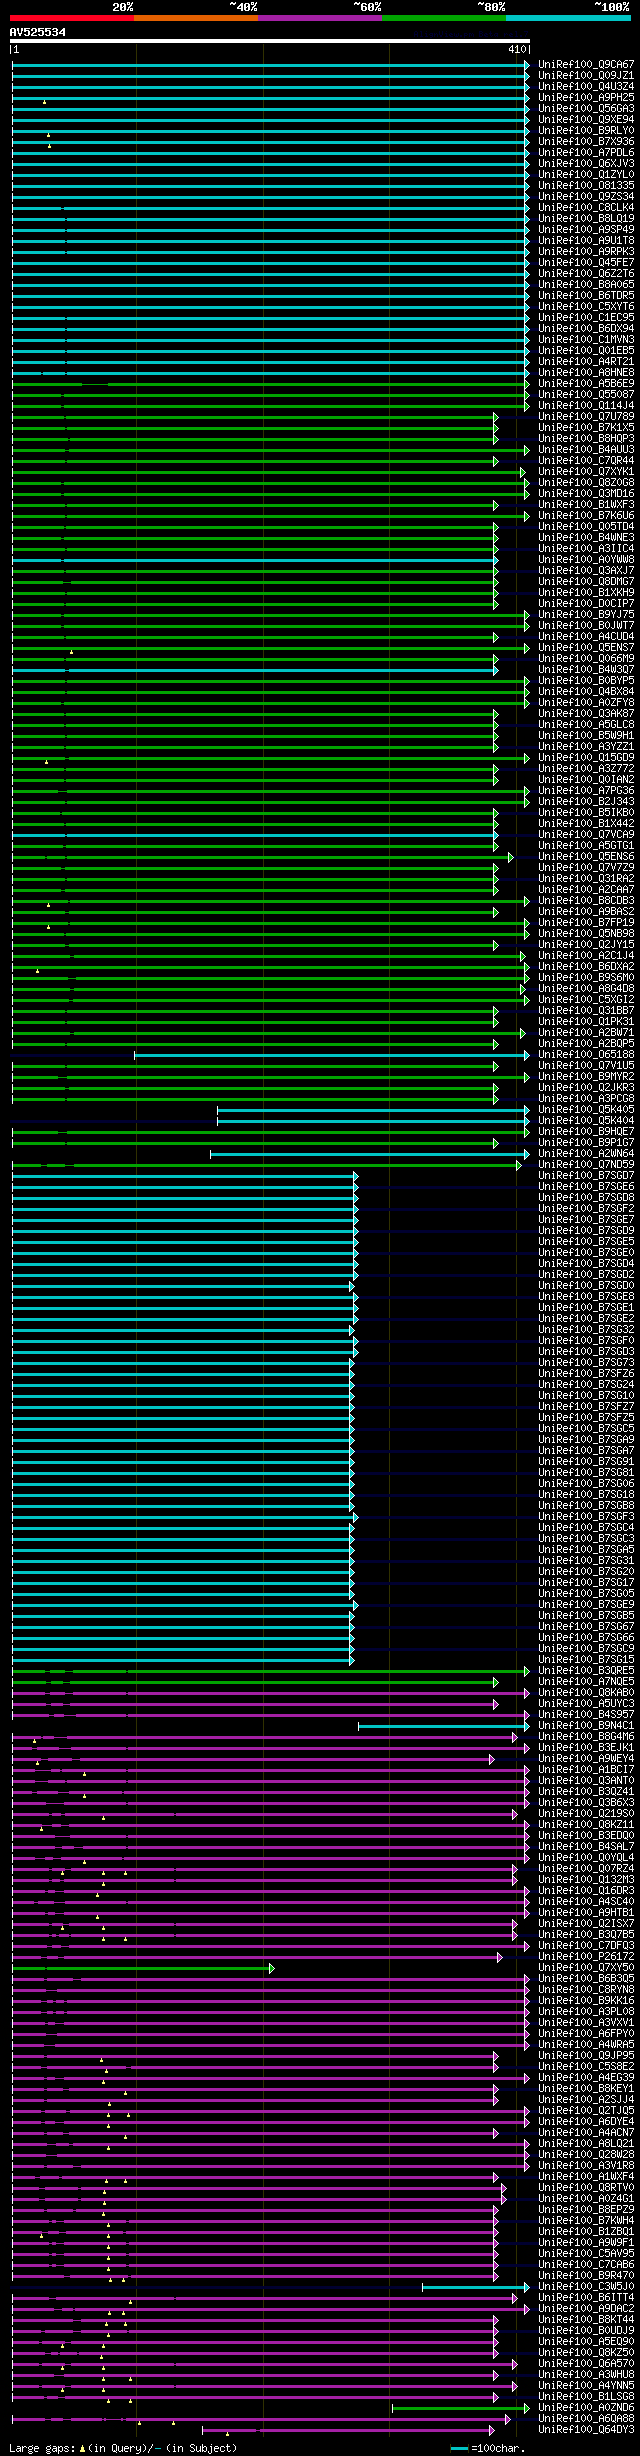
Task: Open hit UniRef100_Q09JZ1
Action: tap(586, 75)
